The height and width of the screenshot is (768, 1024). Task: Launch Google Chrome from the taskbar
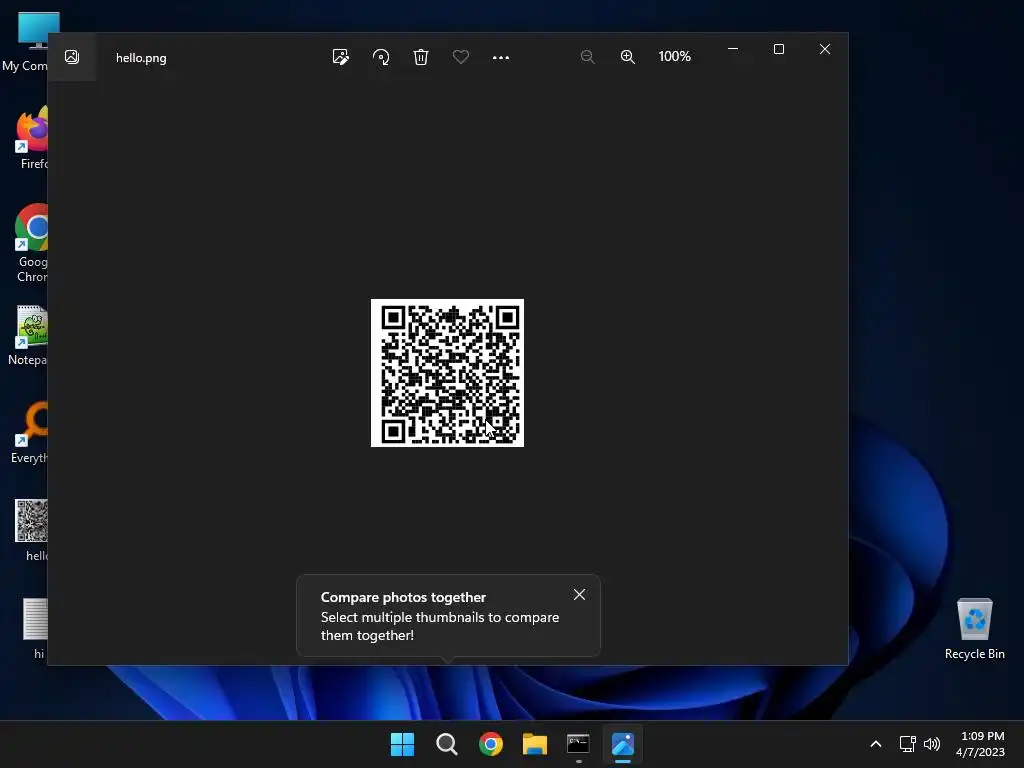(490, 744)
